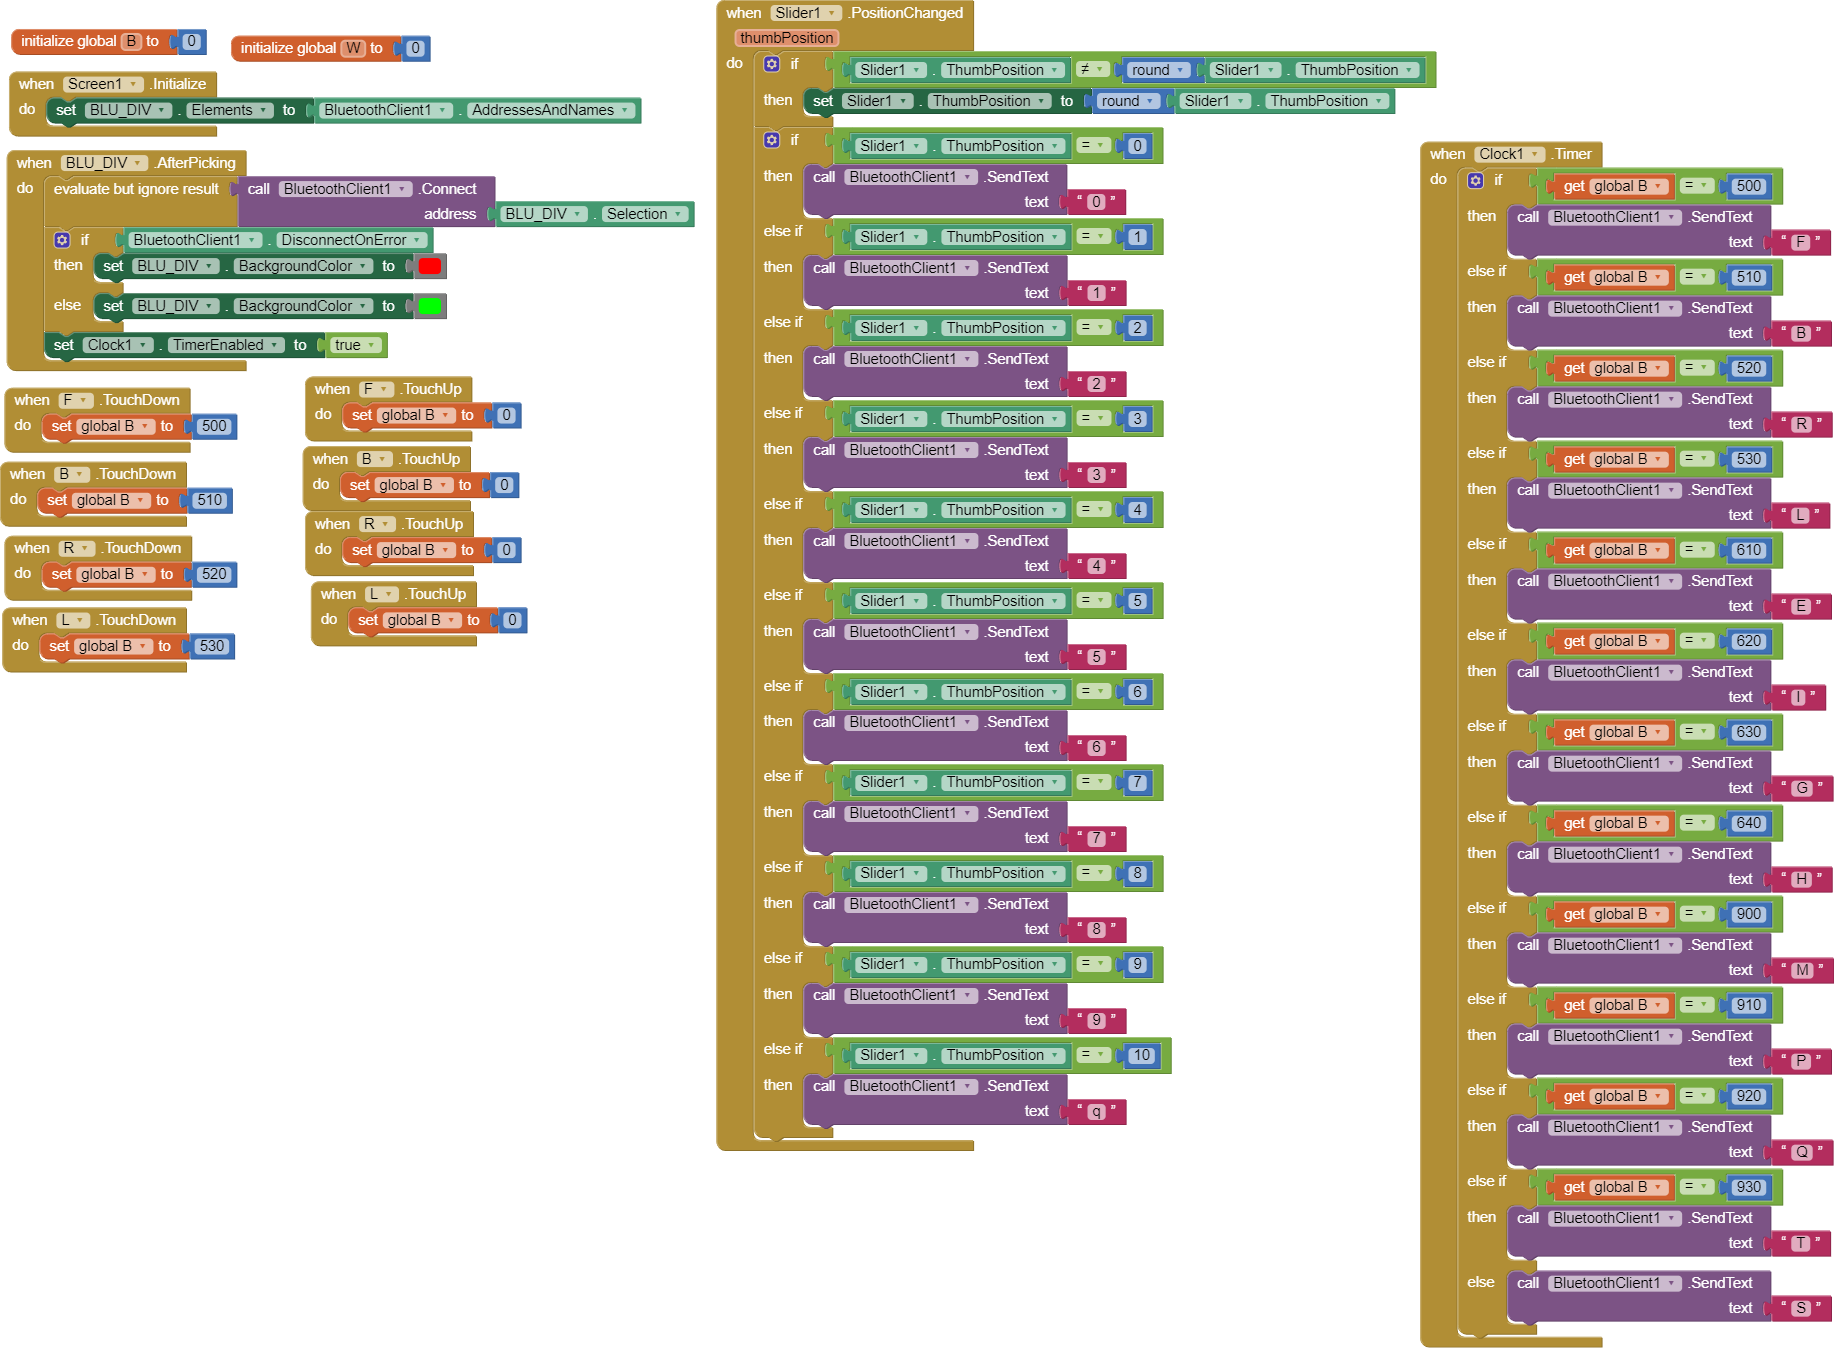Edit number 520 in the R.TouchDown block
This screenshot has width=1834, height=1348.
pos(214,574)
